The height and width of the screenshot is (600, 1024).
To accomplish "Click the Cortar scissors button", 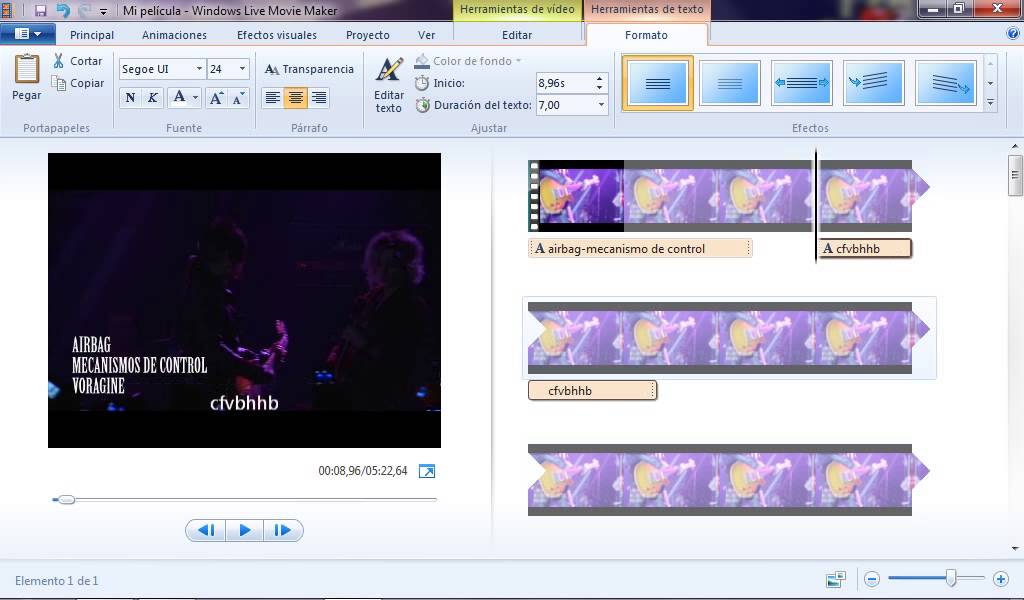I will [x=78, y=61].
